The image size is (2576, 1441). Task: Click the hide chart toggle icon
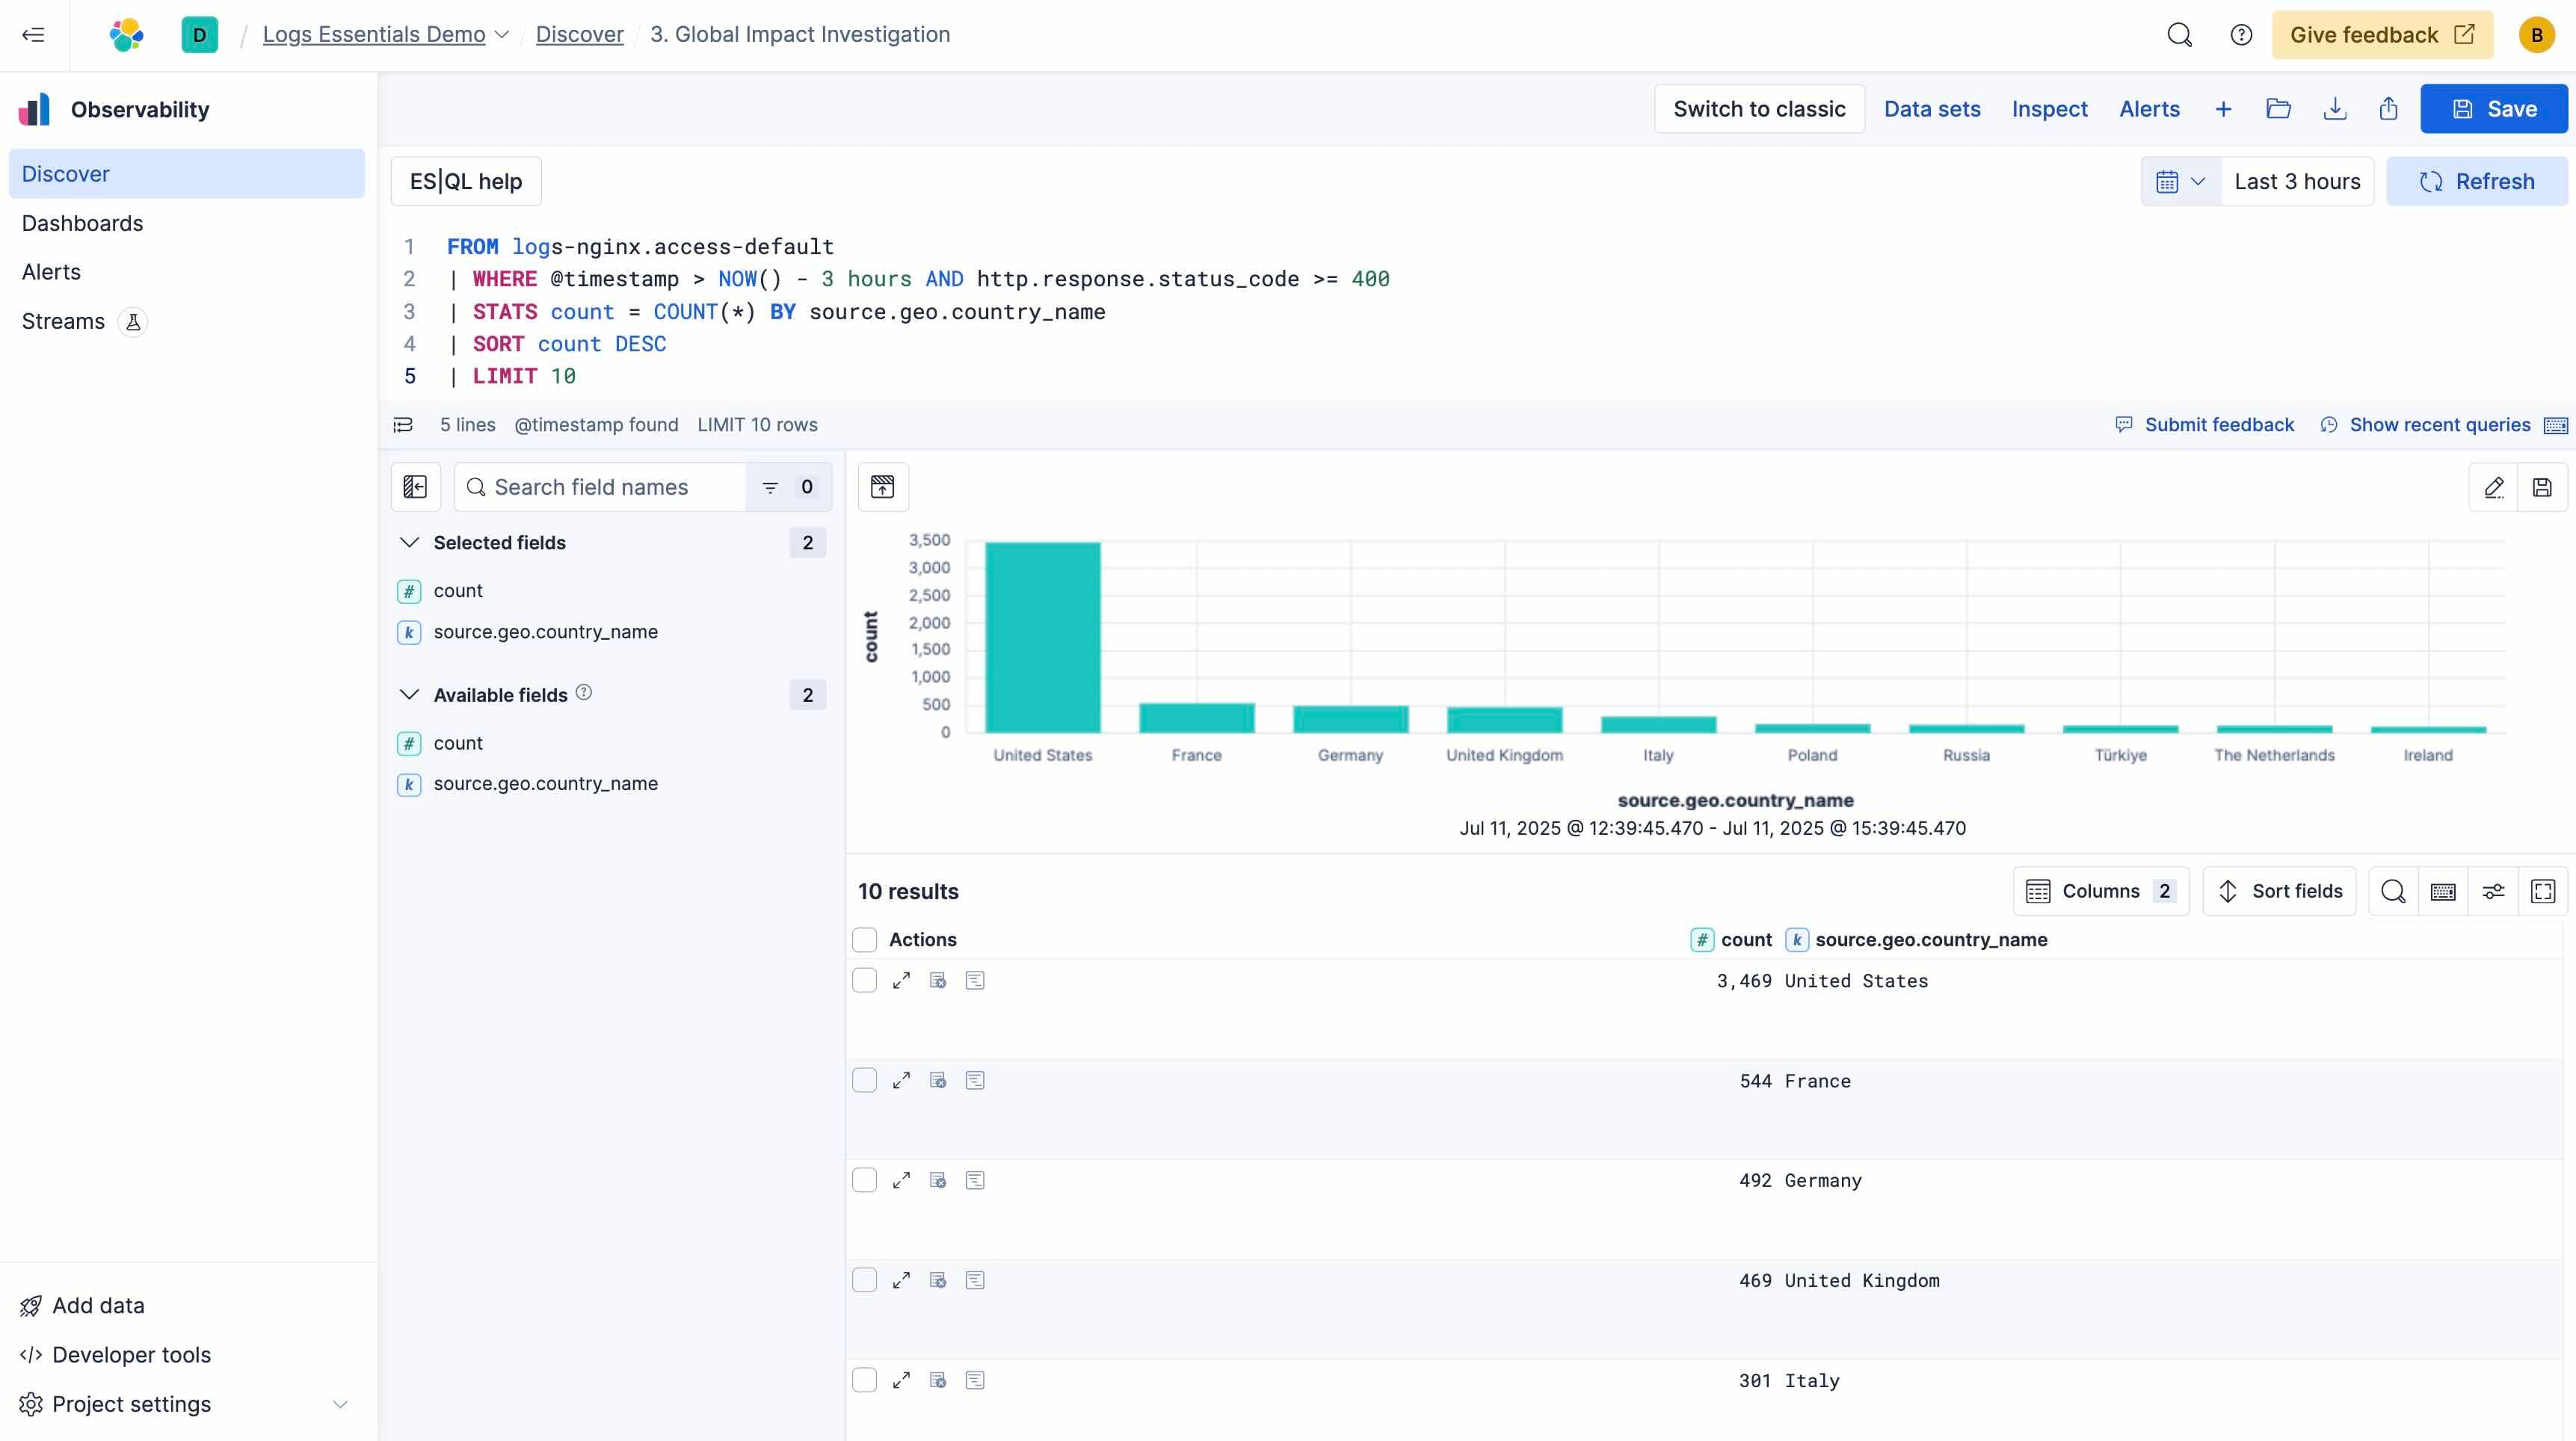point(882,487)
